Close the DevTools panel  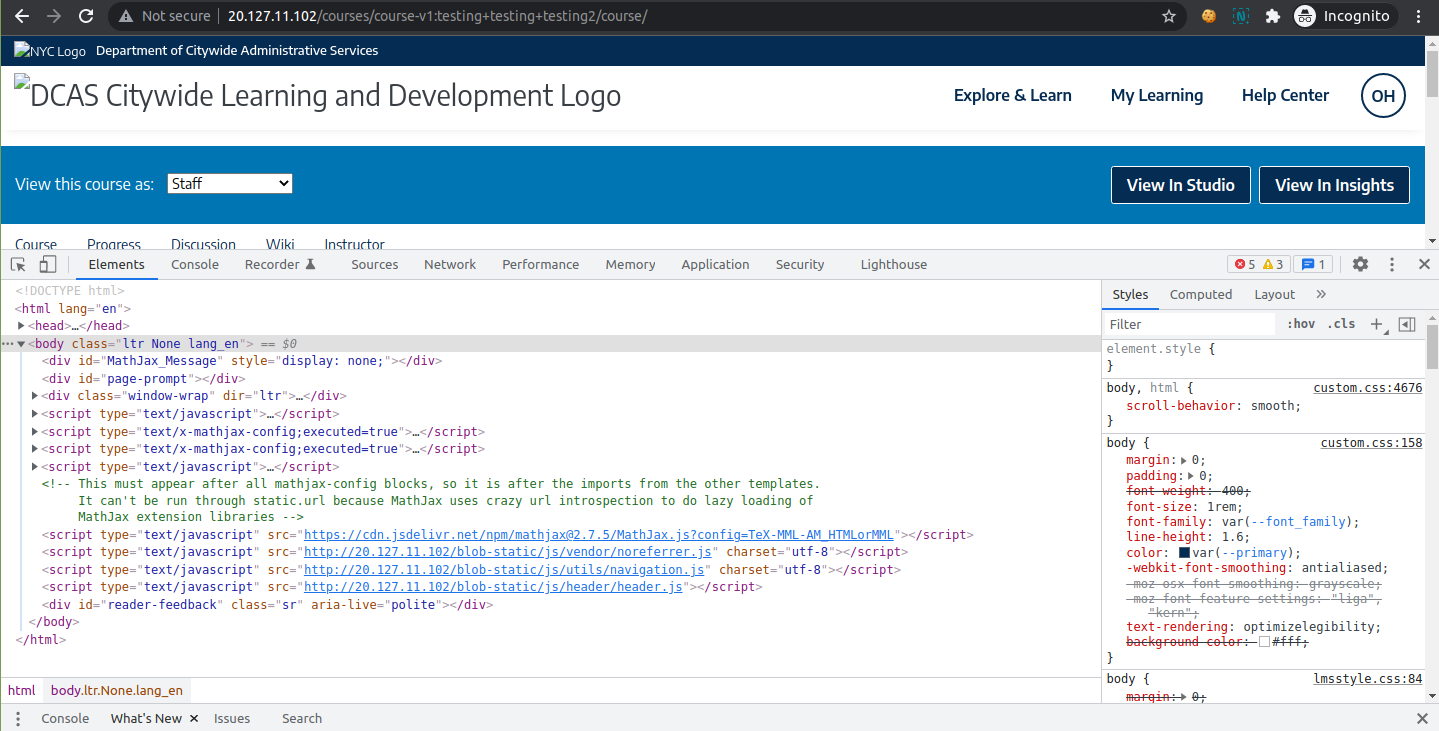(x=1424, y=264)
